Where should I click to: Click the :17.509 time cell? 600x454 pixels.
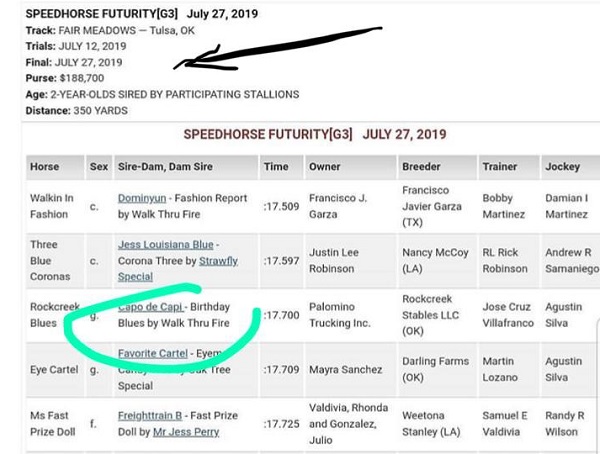pos(282,207)
